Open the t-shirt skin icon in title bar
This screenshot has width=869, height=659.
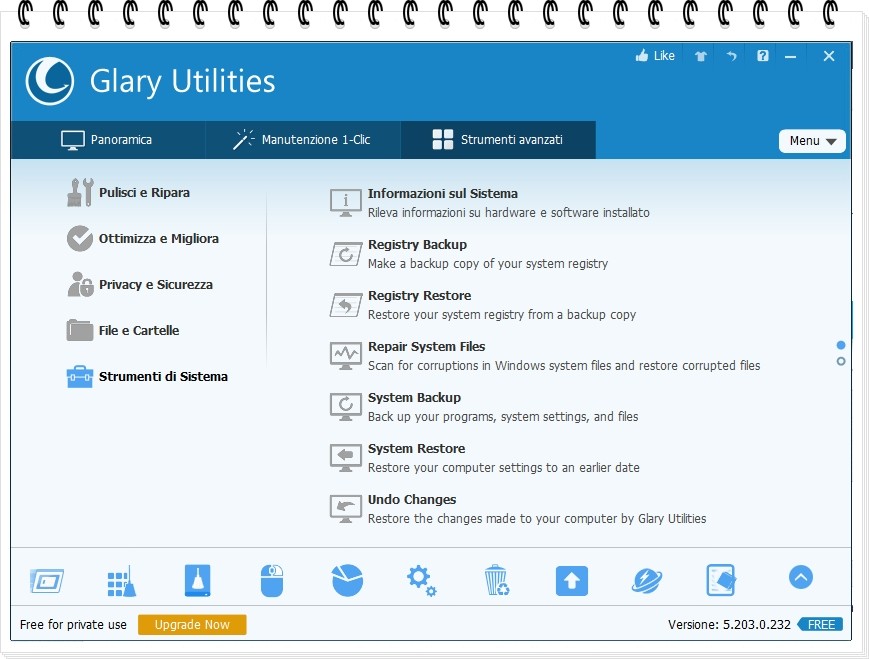tap(700, 56)
